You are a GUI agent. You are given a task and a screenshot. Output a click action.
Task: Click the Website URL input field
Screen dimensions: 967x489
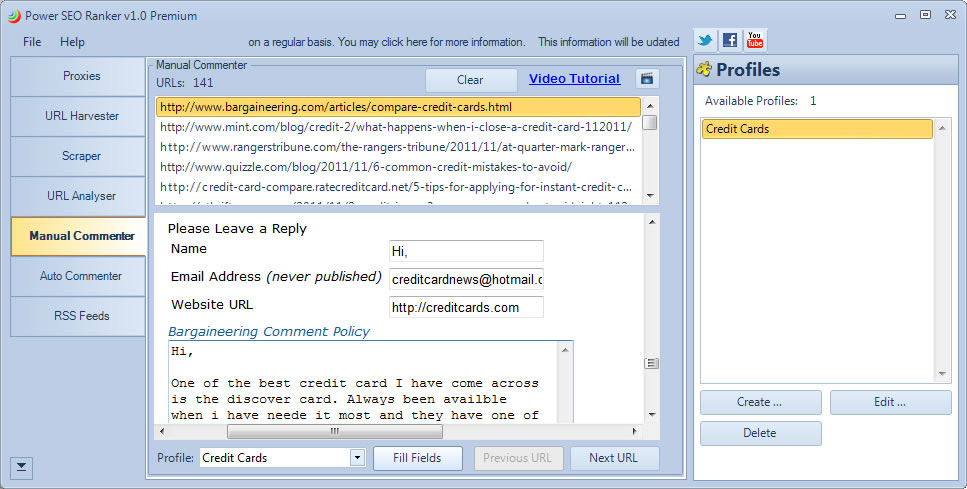pyautogui.click(x=466, y=307)
